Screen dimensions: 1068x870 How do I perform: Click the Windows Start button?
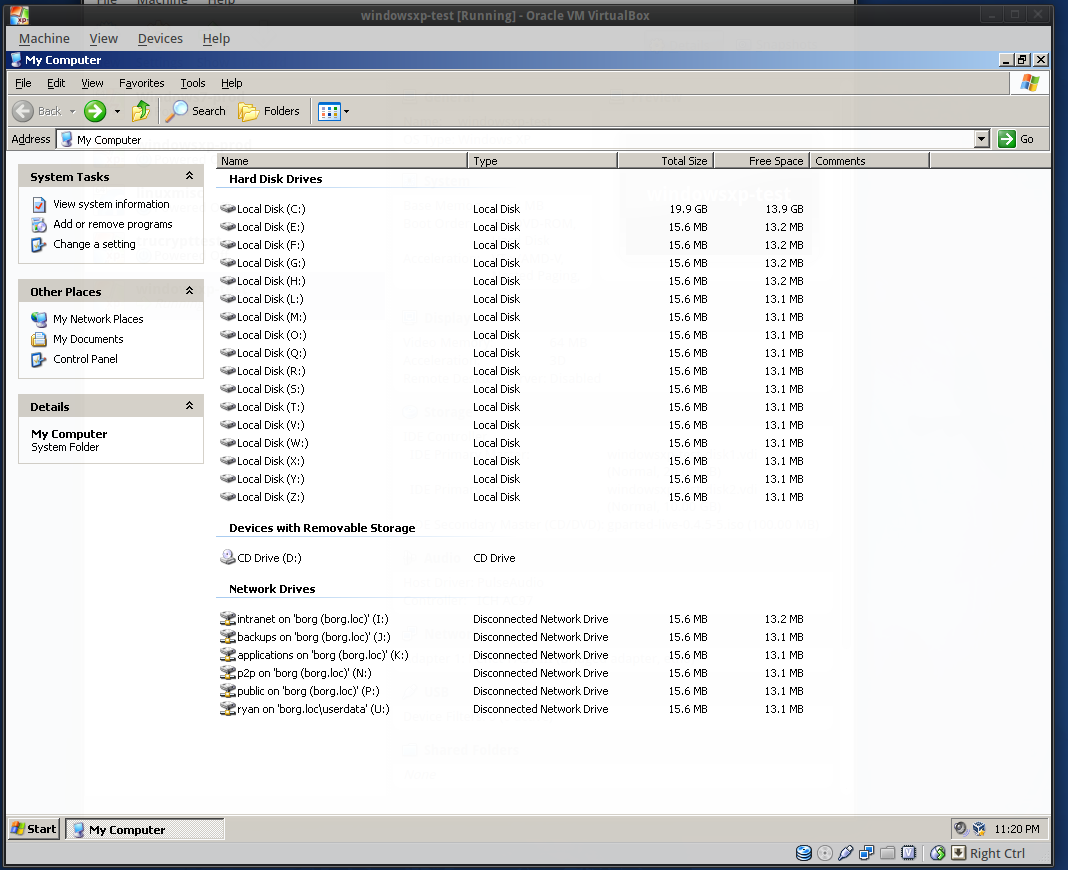[x=34, y=829]
